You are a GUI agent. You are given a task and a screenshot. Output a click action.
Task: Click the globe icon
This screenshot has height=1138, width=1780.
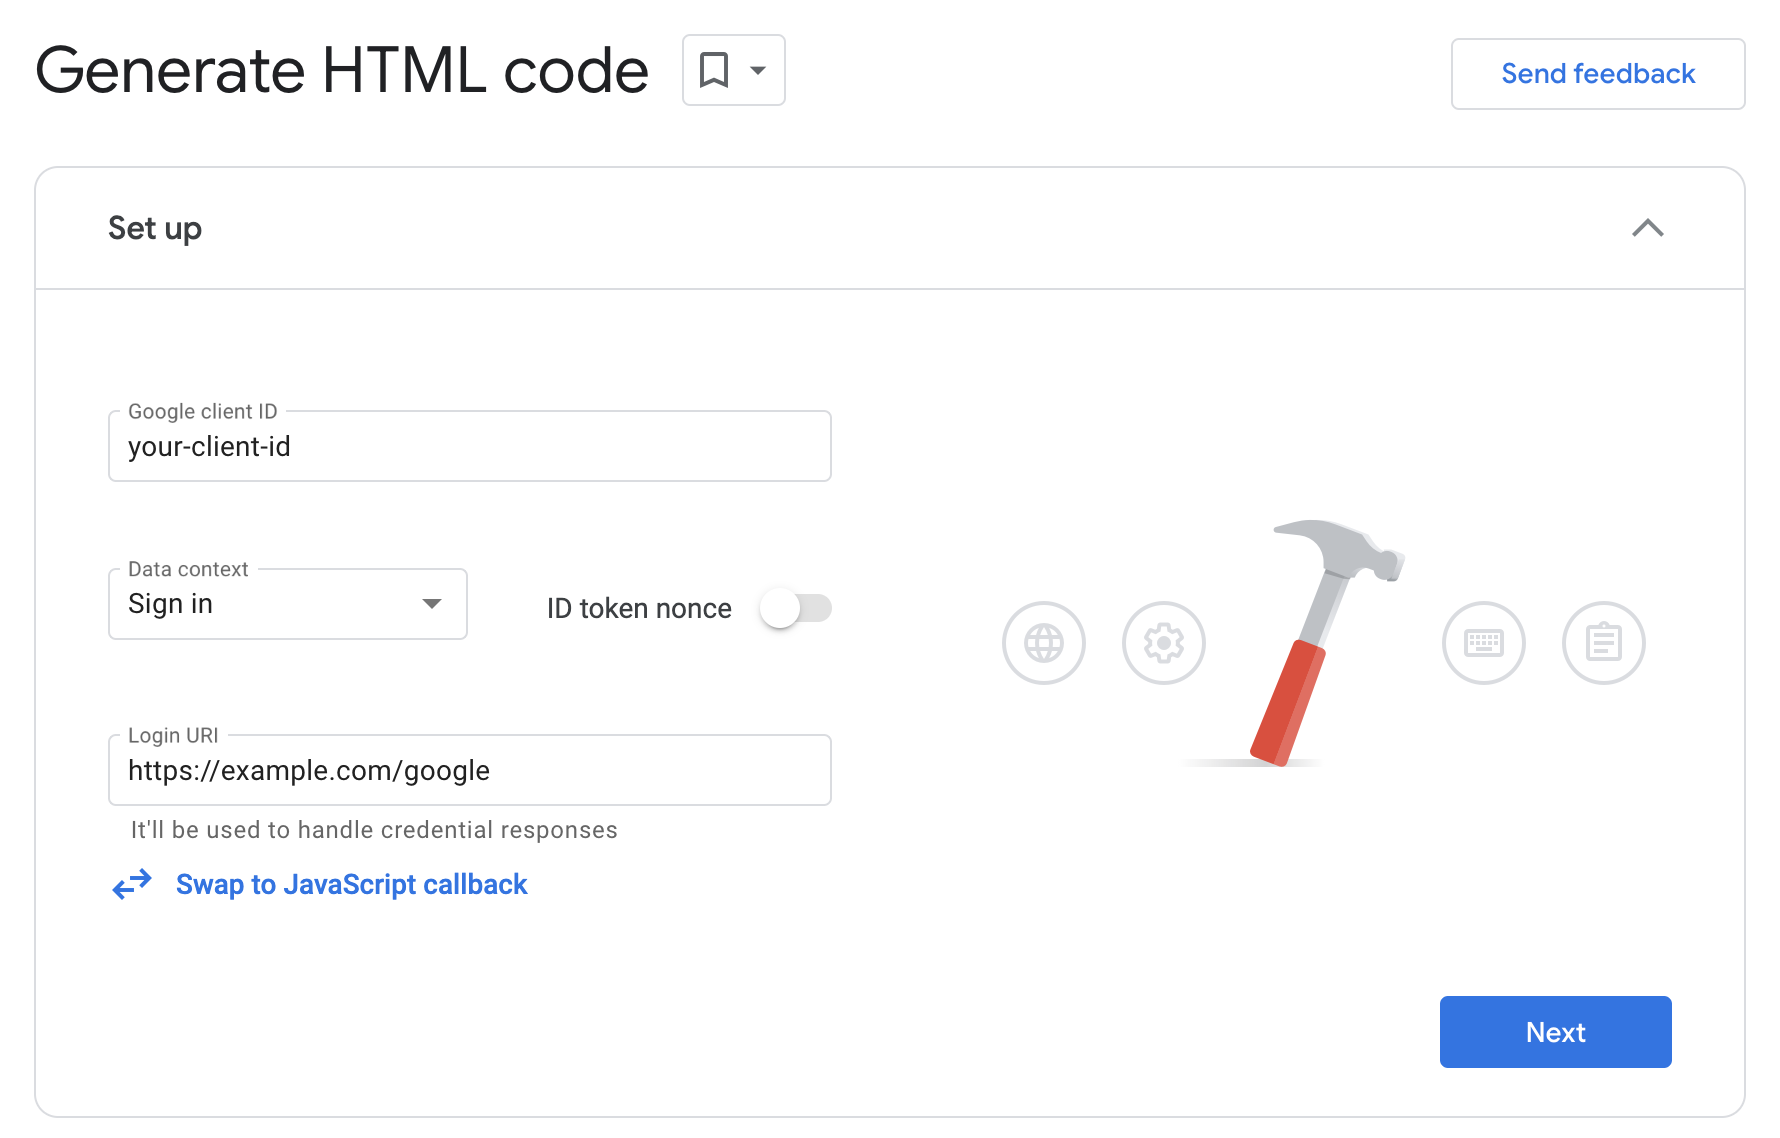pyautogui.click(x=1044, y=643)
